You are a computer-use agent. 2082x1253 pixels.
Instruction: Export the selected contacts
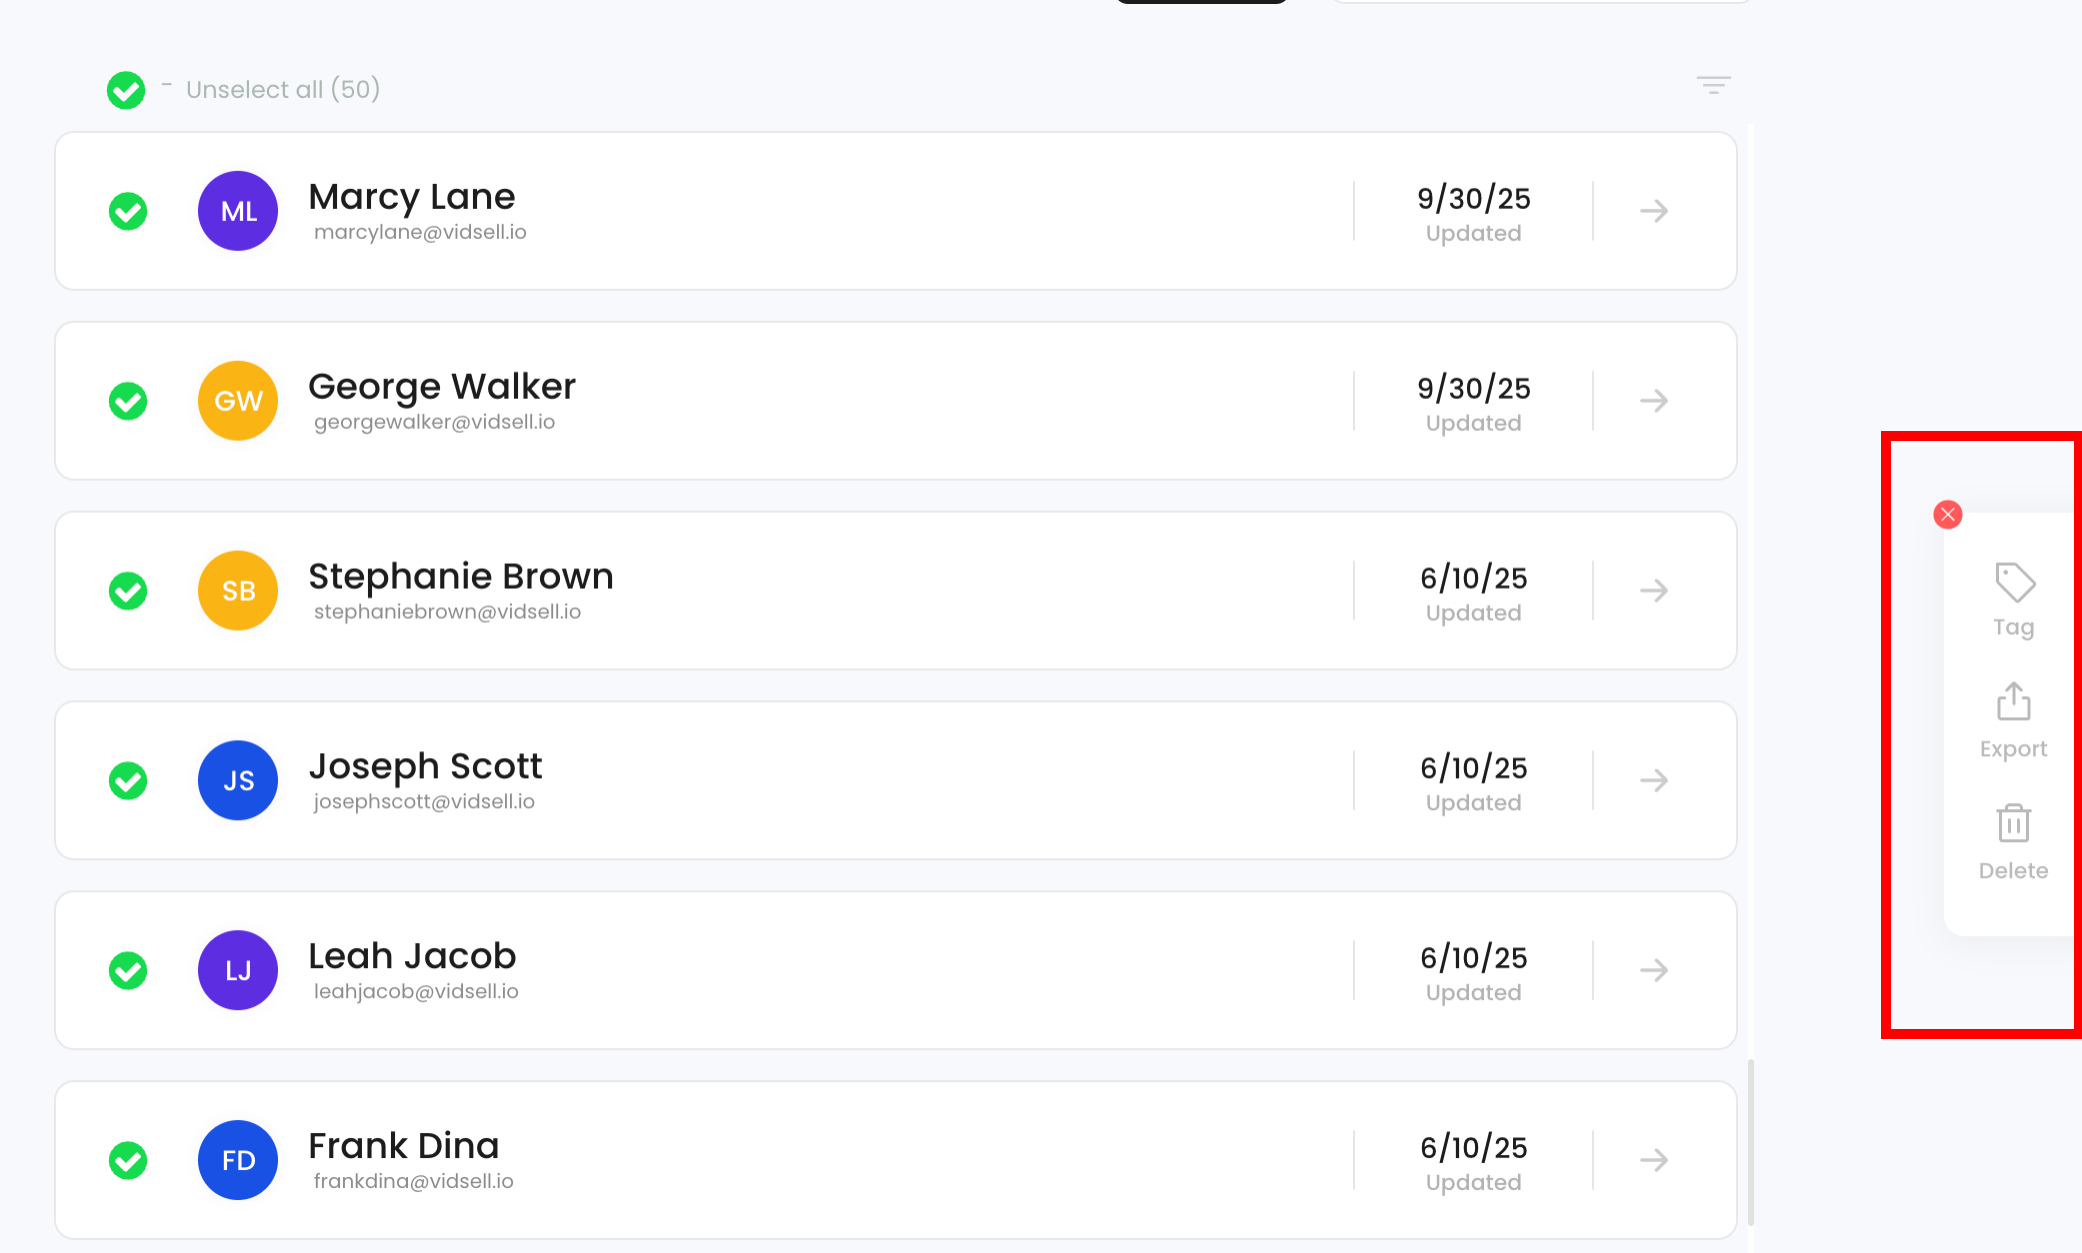[2013, 703]
